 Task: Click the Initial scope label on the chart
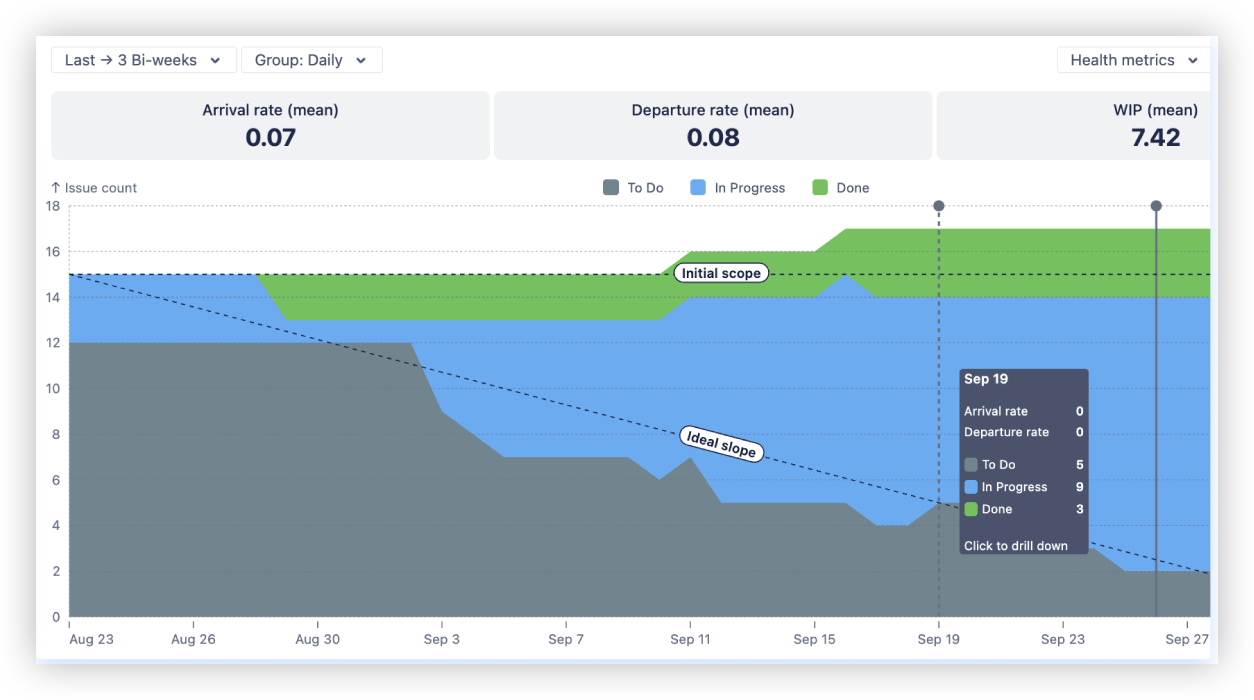click(721, 273)
